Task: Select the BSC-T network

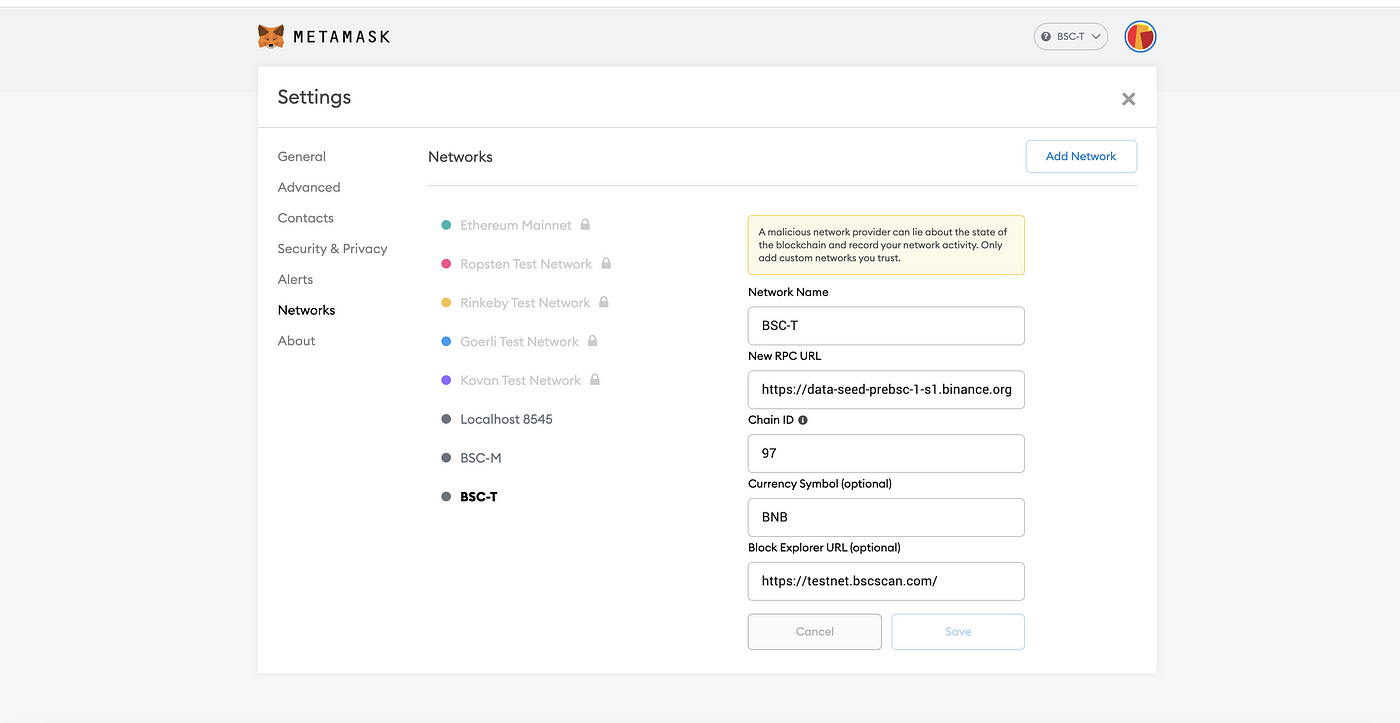Action: pyautogui.click(x=479, y=497)
